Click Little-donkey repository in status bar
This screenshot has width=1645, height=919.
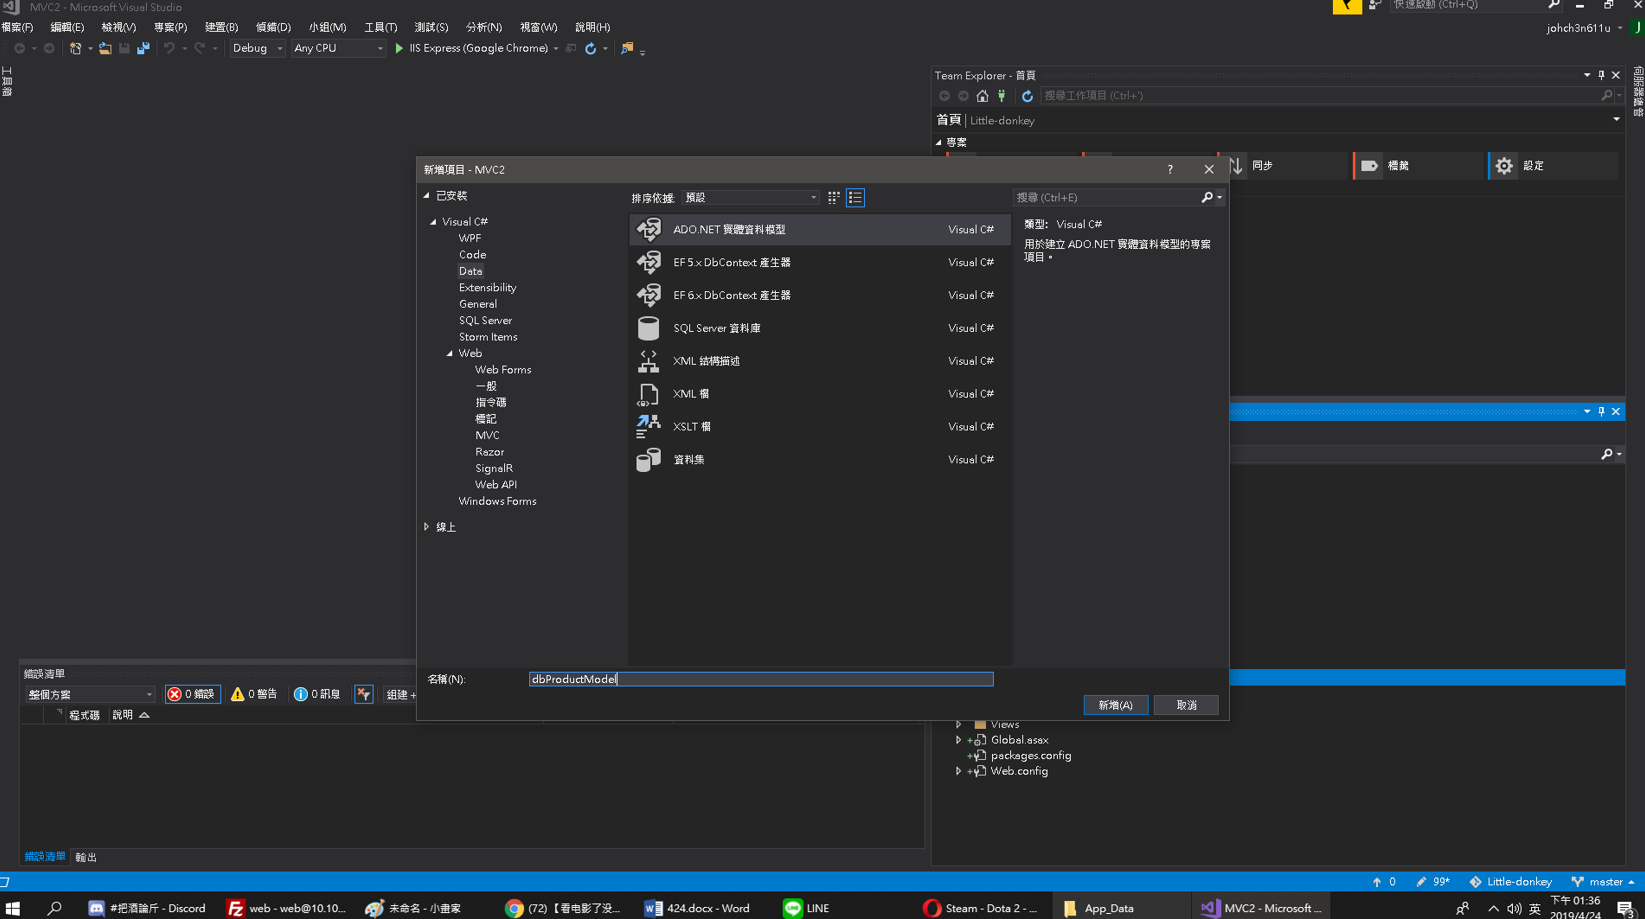click(1511, 882)
